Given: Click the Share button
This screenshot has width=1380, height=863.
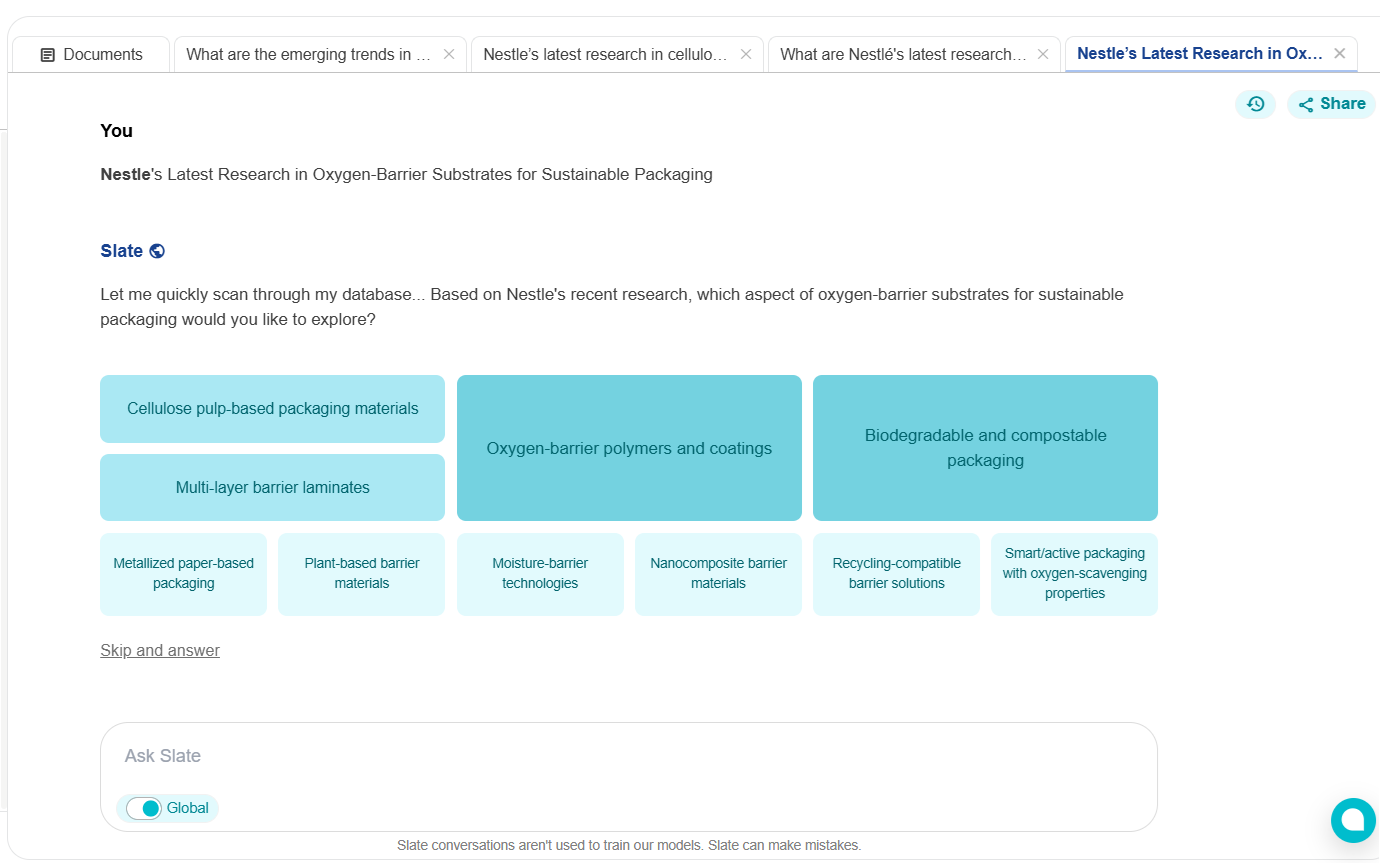Looking at the screenshot, I should coord(1331,104).
